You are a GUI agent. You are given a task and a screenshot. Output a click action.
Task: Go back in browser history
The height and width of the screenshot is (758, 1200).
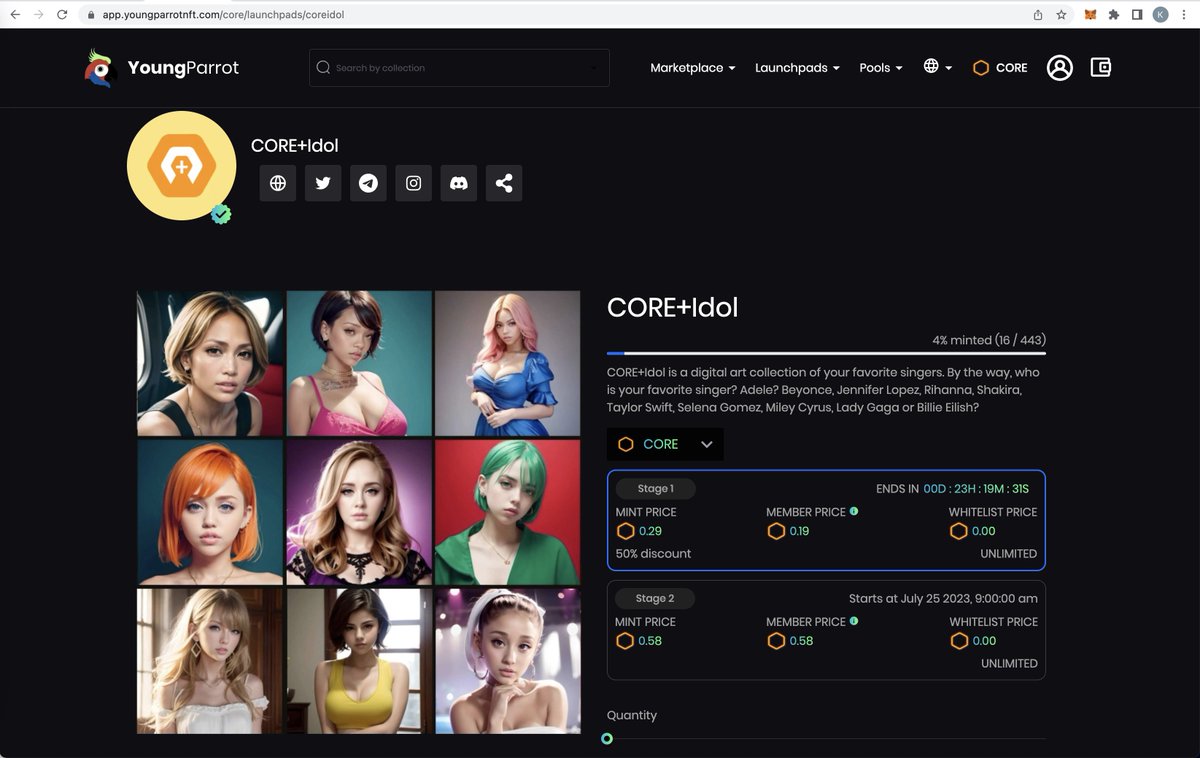click(x=15, y=15)
